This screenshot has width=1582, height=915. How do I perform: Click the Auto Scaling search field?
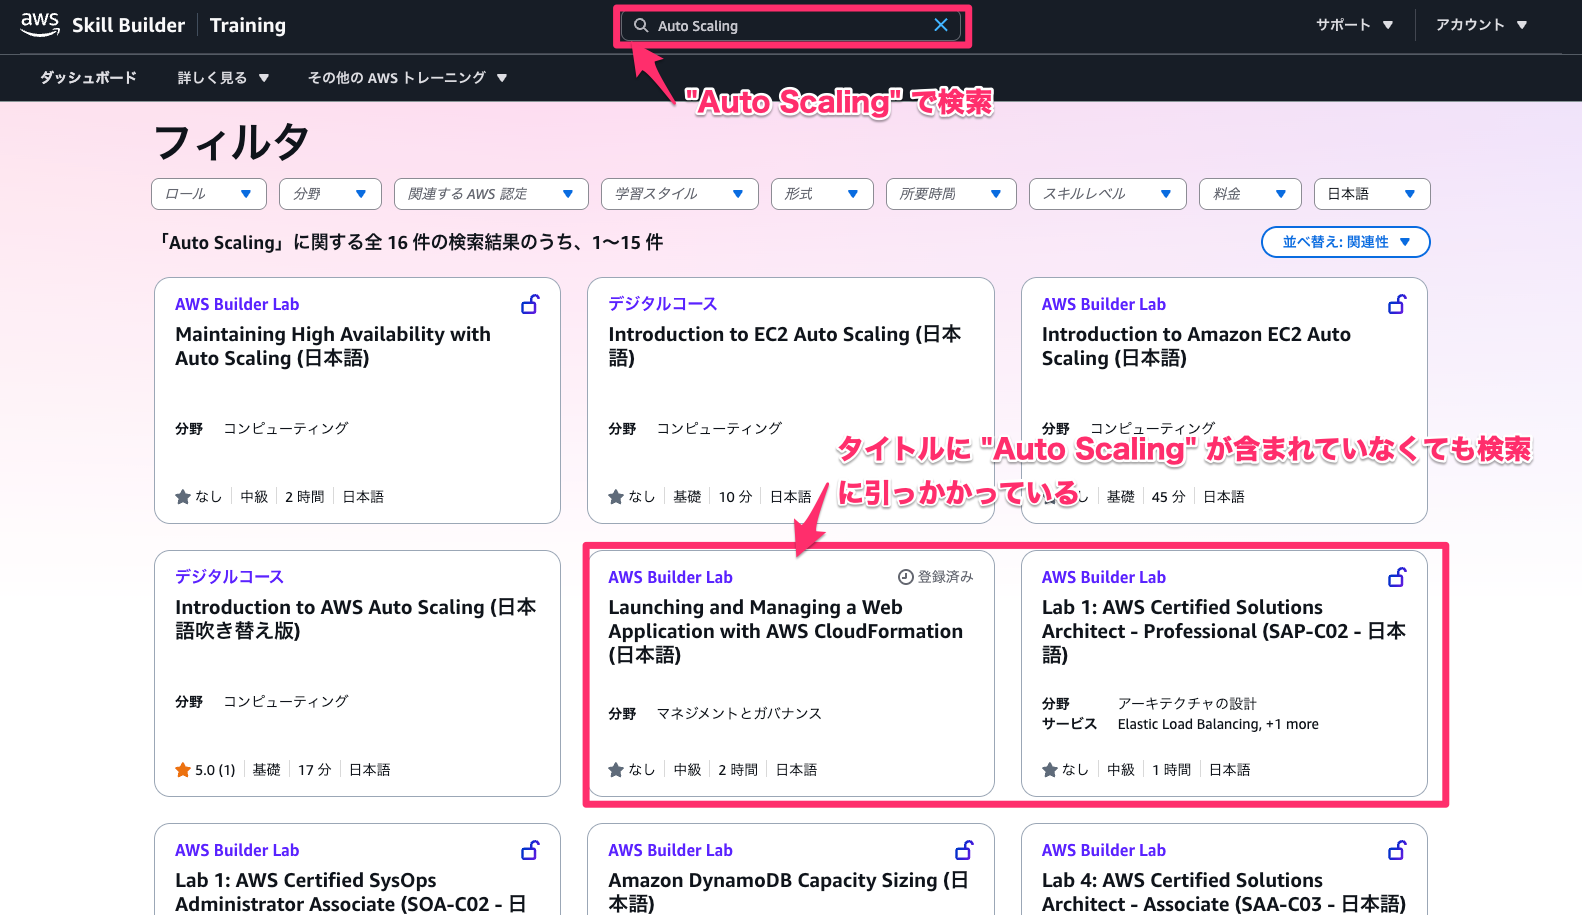[x=790, y=25]
